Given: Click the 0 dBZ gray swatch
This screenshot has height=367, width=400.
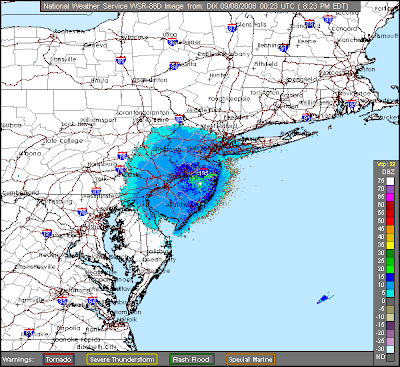Looking at the screenshot, I should 390,301.
